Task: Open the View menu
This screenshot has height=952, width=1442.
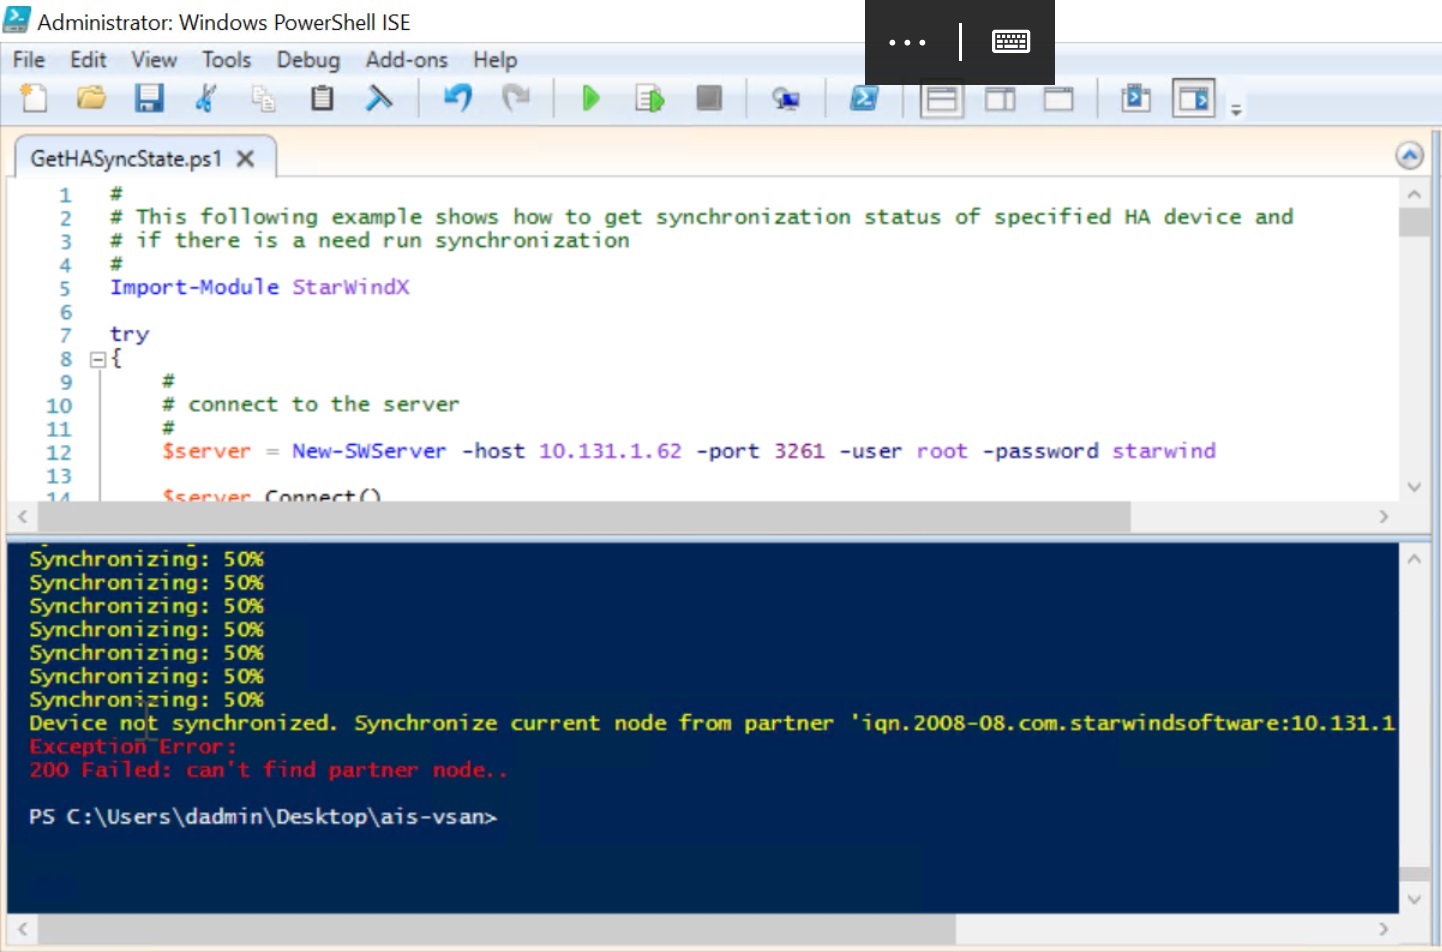Action: click(154, 60)
